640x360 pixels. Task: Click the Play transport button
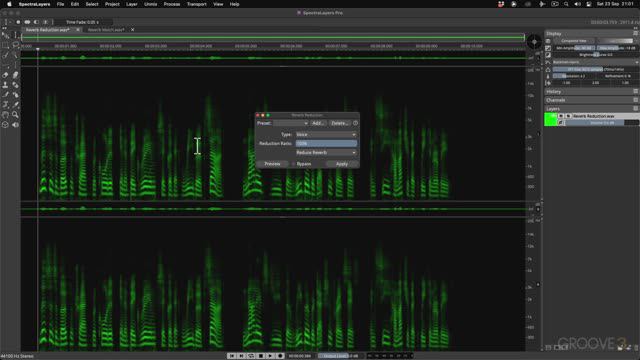coord(270,356)
